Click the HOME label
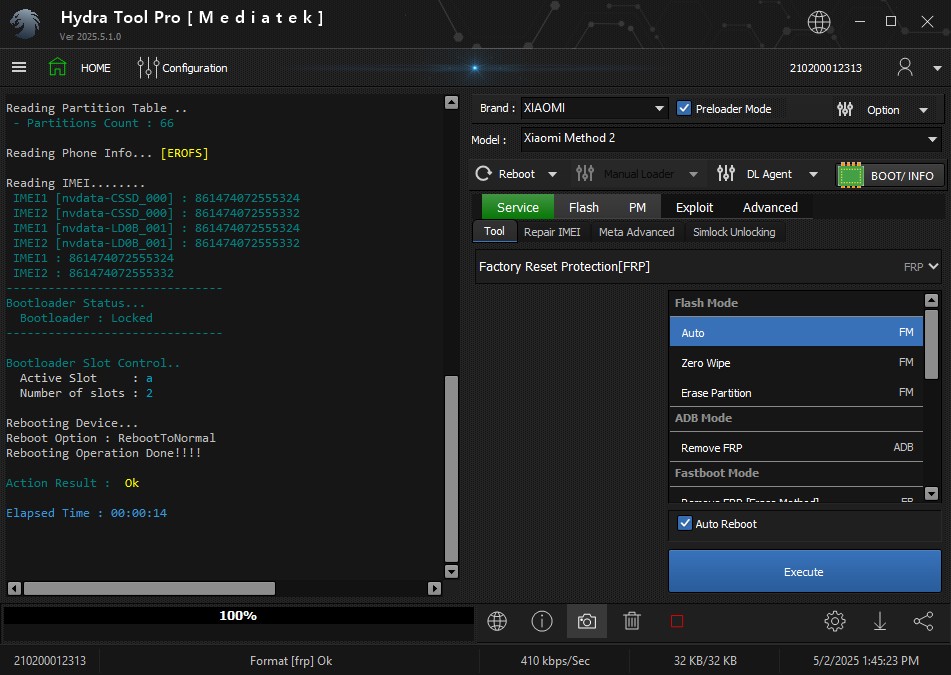 96,68
